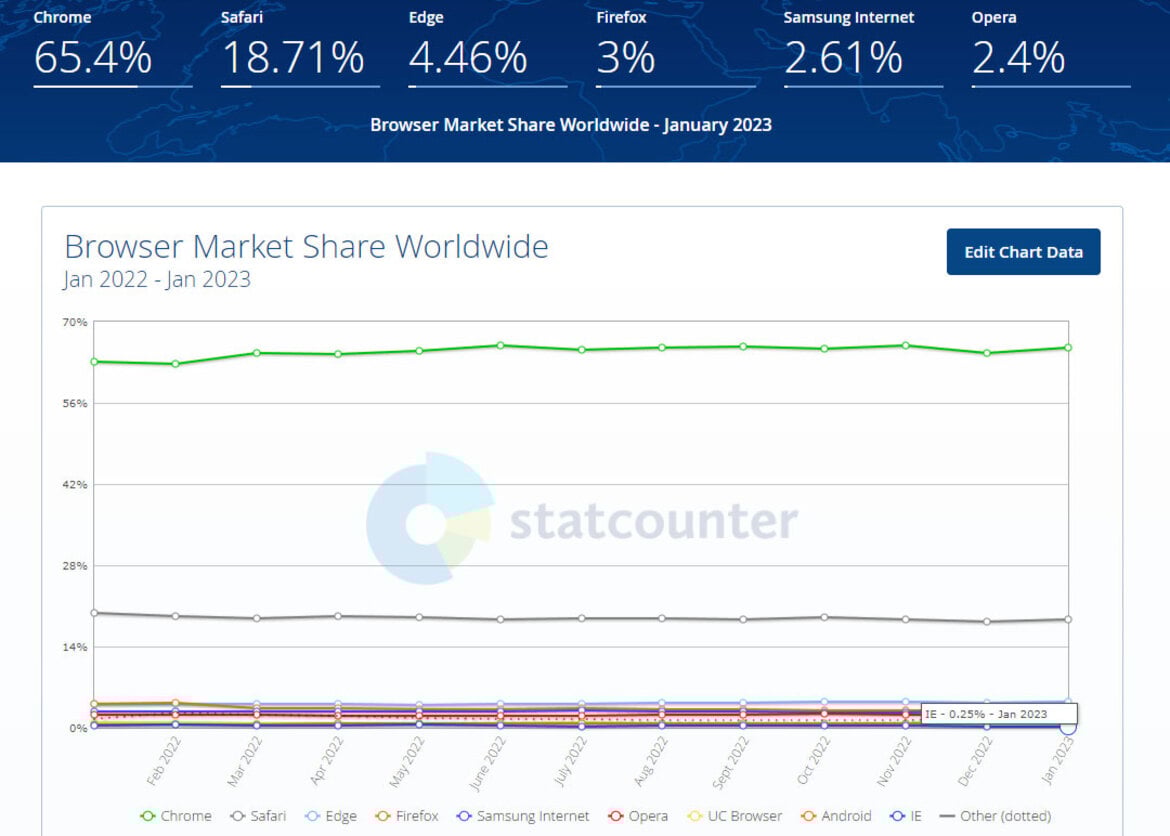The height and width of the screenshot is (836, 1170).
Task: Toggle the IE series in the legend
Action: [x=906, y=816]
